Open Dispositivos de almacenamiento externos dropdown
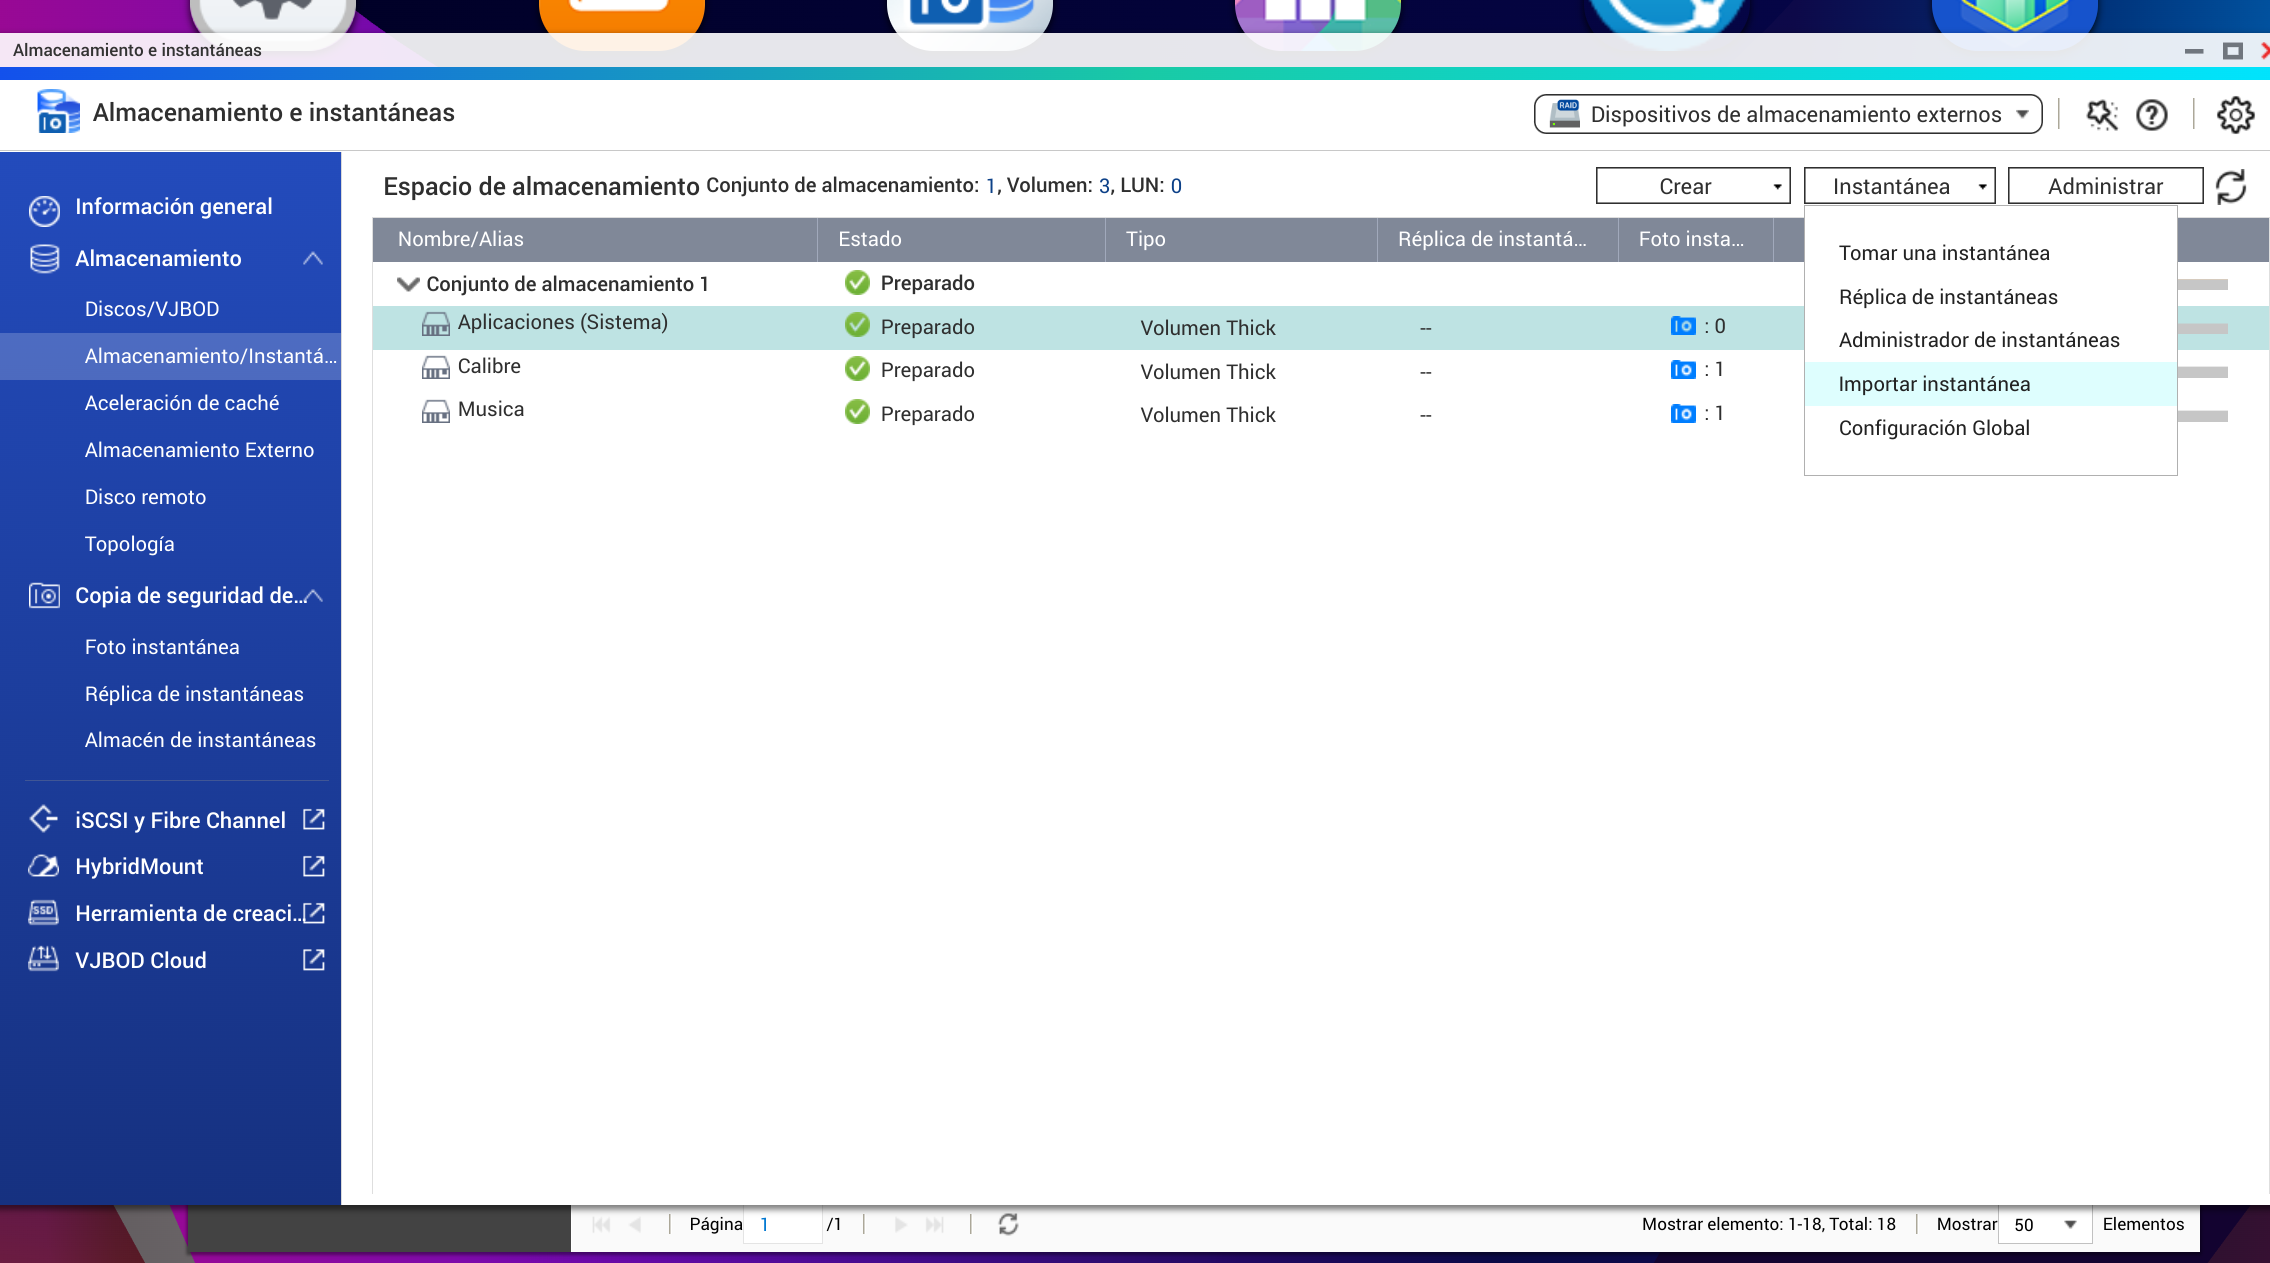The image size is (2270, 1263). [1787, 115]
